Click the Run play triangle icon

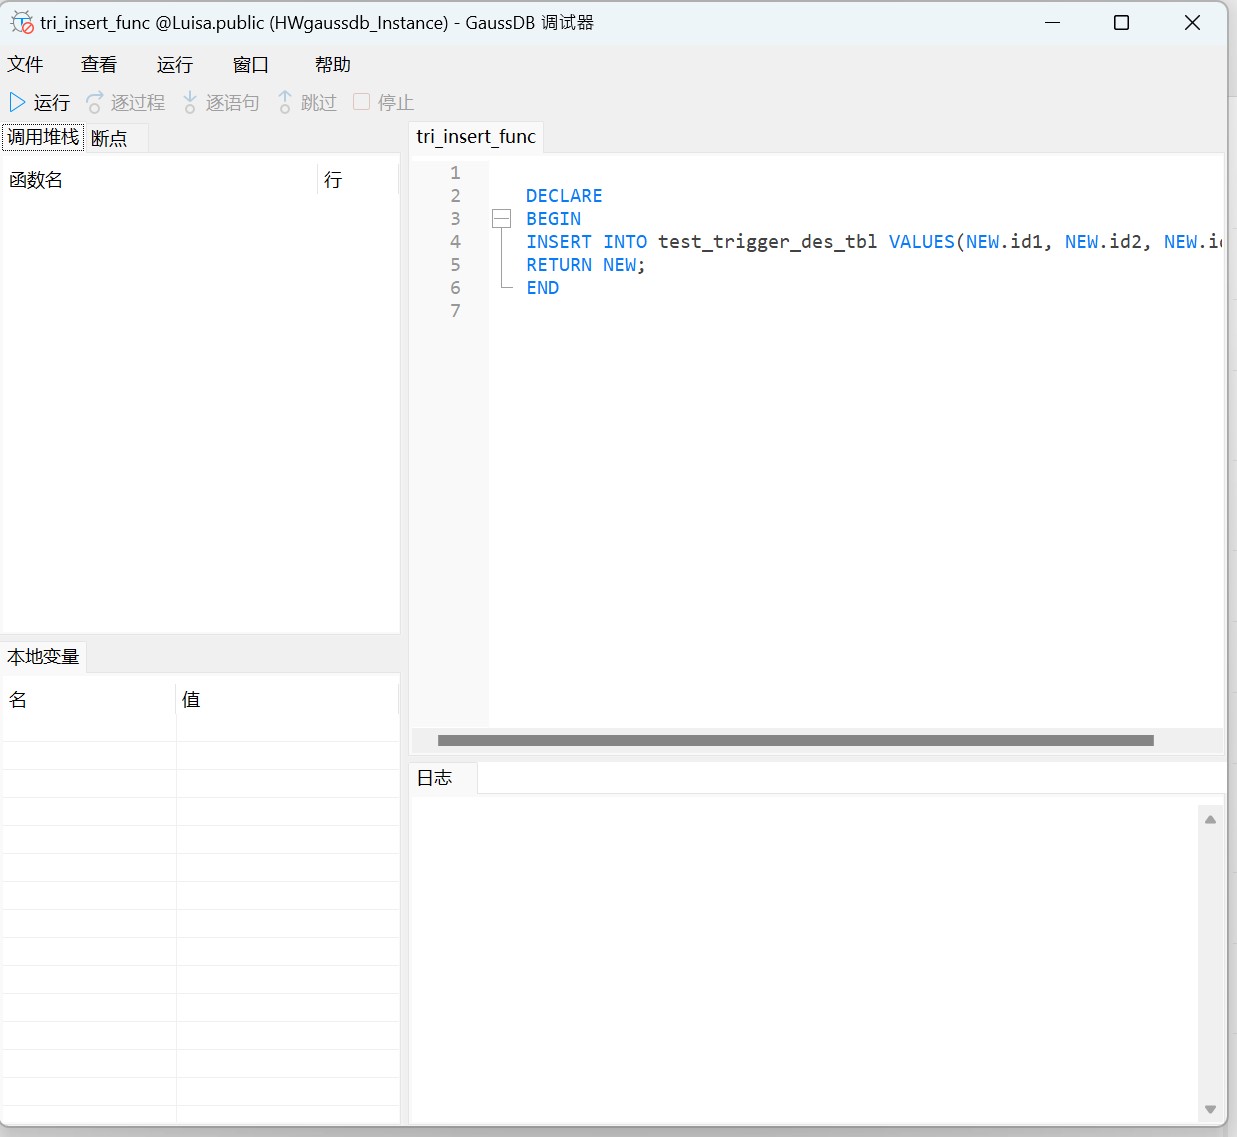pos(17,102)
